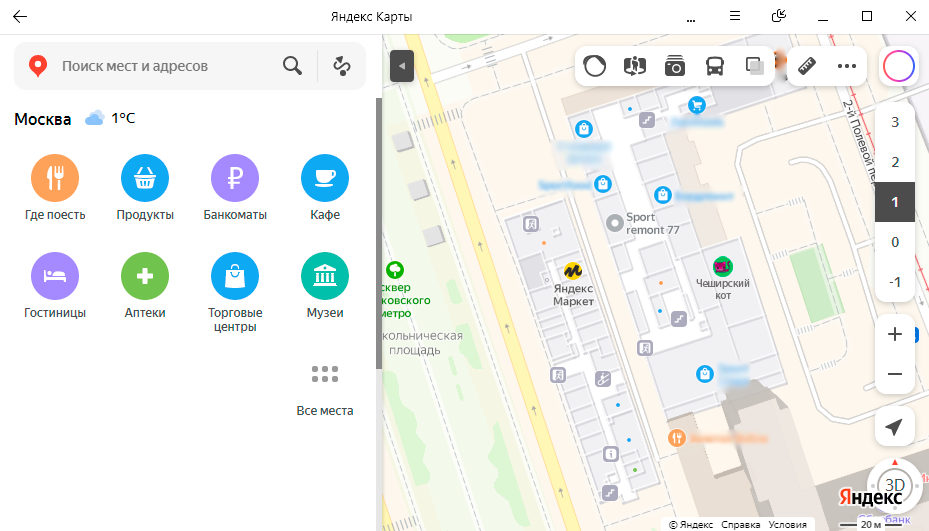Toggle the traffic layer circle icon
Screen dimensions: 929x531
tap(595, 67)
